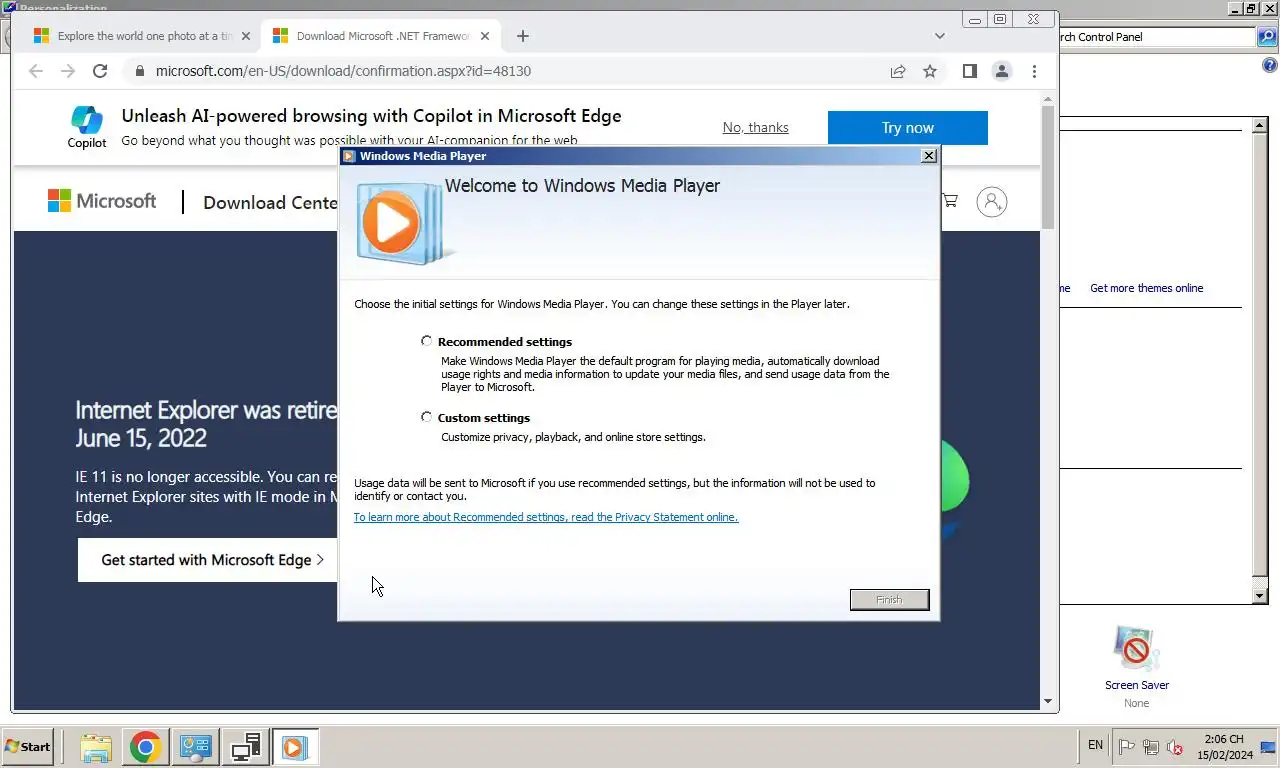The image size is (1280, 768).
Task: Open Screen Saver settings icon
Action: tap(1136, 648)
